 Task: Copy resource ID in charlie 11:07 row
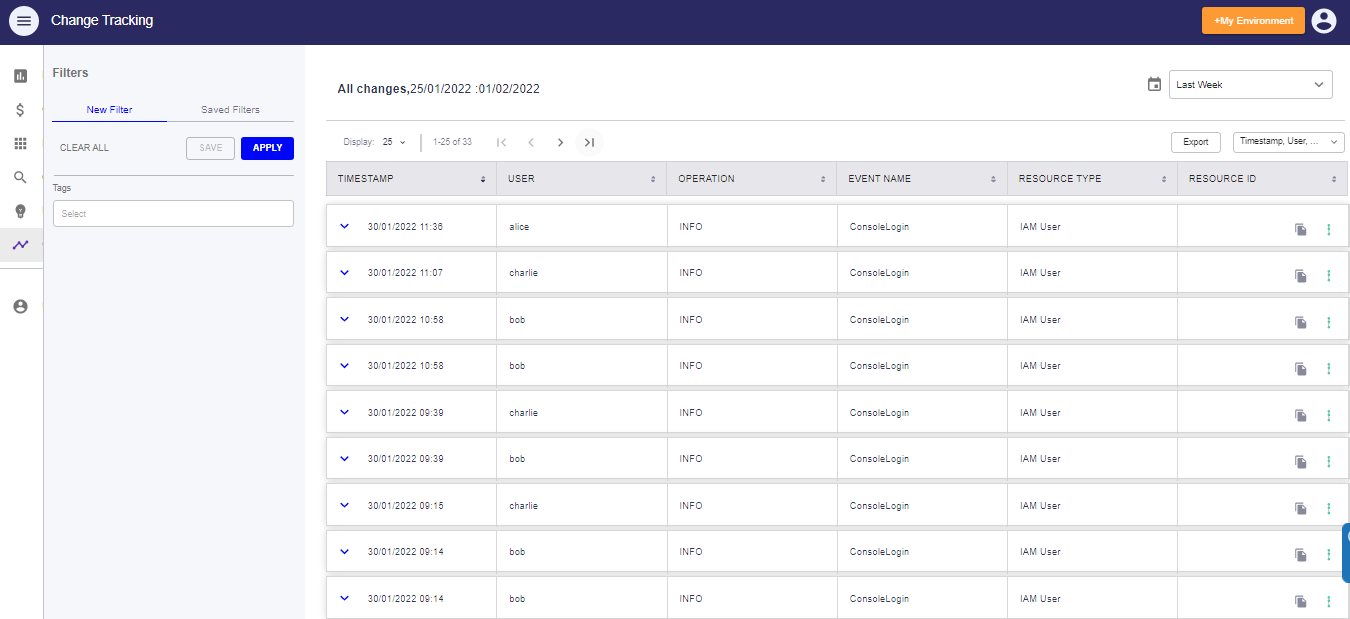1301,276
